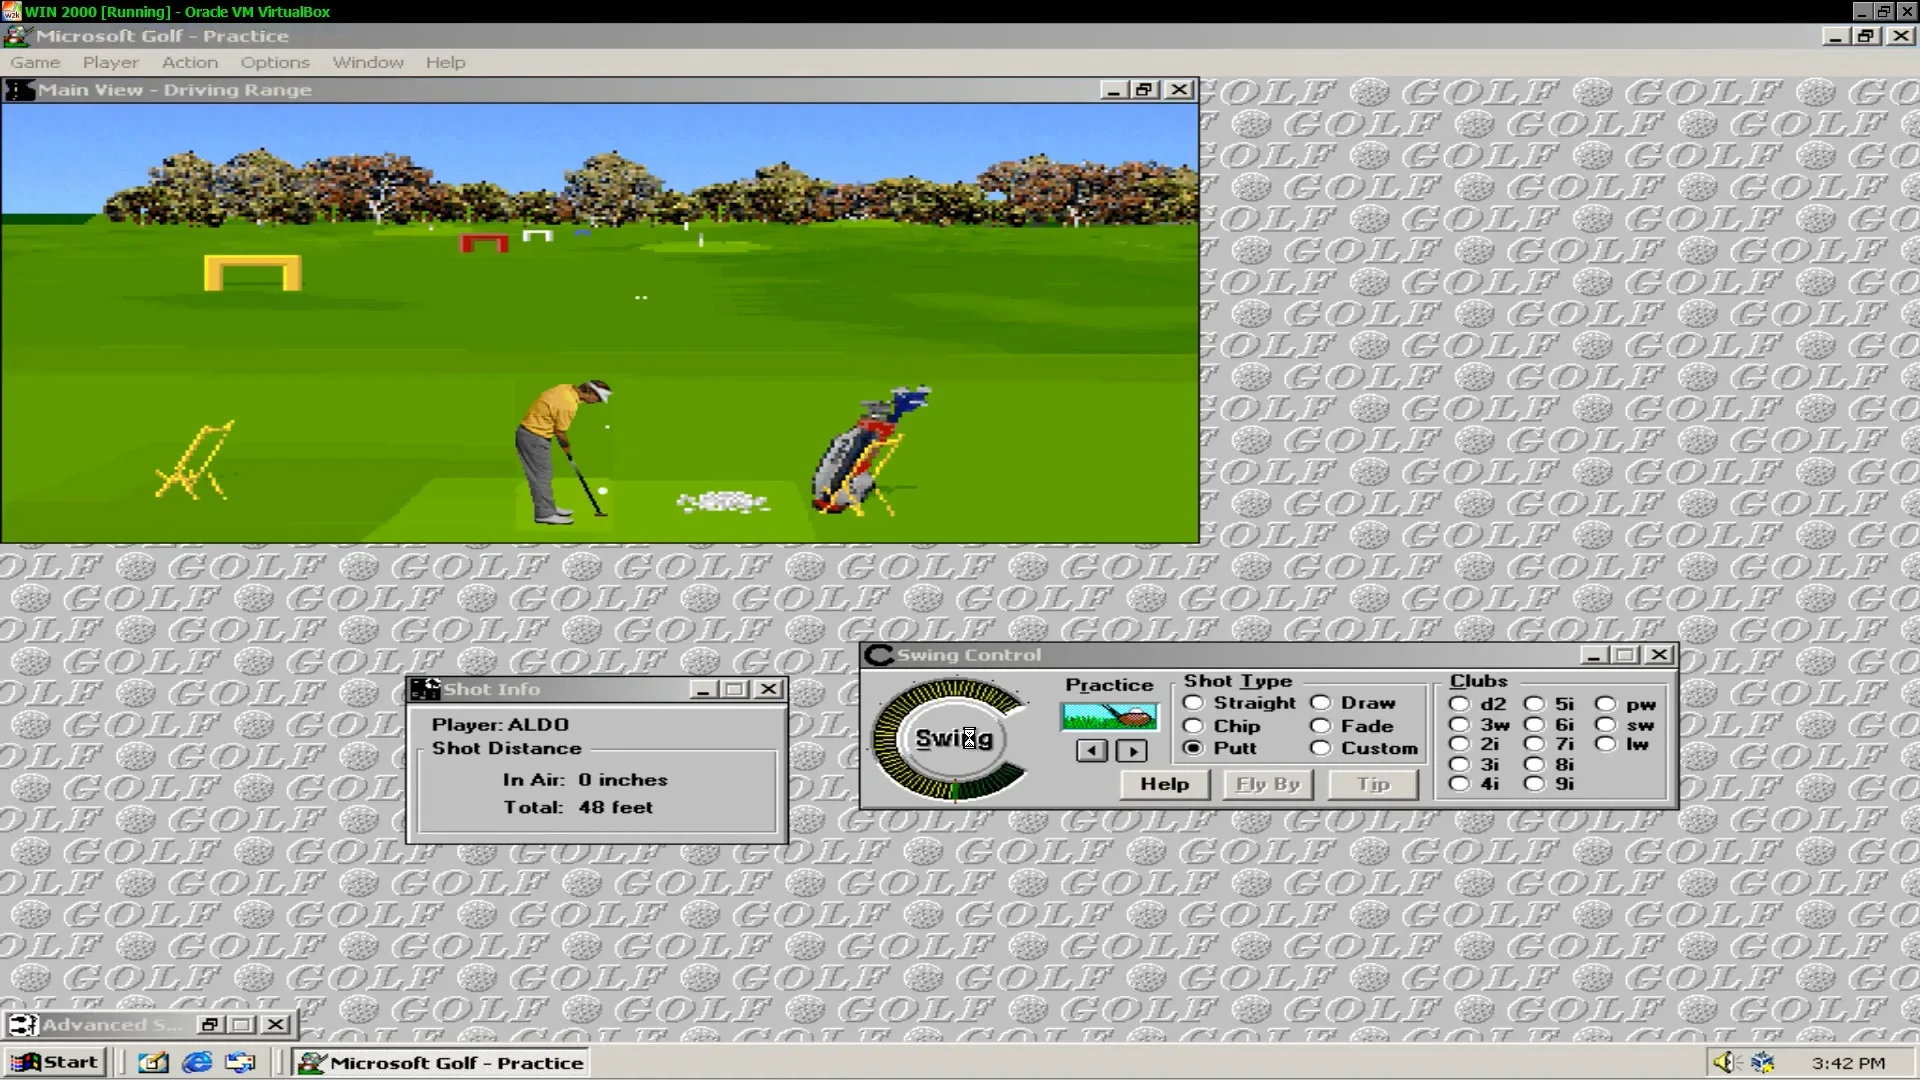Click the Swing Control title bar icon
The height and width of the screenshot is (1080, 1920).
coord(878,655)
